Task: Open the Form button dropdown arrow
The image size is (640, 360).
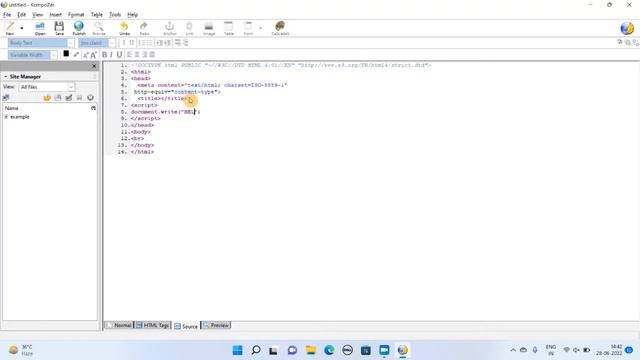Action: click(x=260, y=28)
